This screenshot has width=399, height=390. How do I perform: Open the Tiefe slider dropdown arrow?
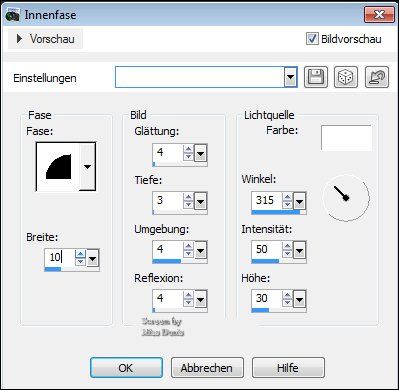coord(200,201)
